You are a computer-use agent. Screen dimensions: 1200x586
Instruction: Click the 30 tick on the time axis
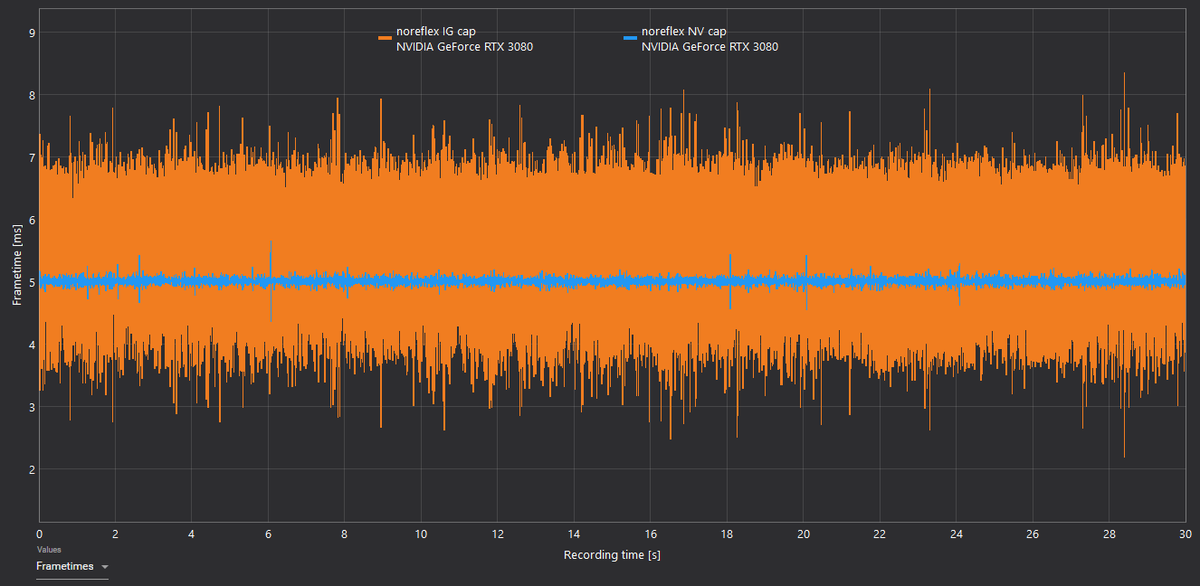click(x=1185, y=534)
